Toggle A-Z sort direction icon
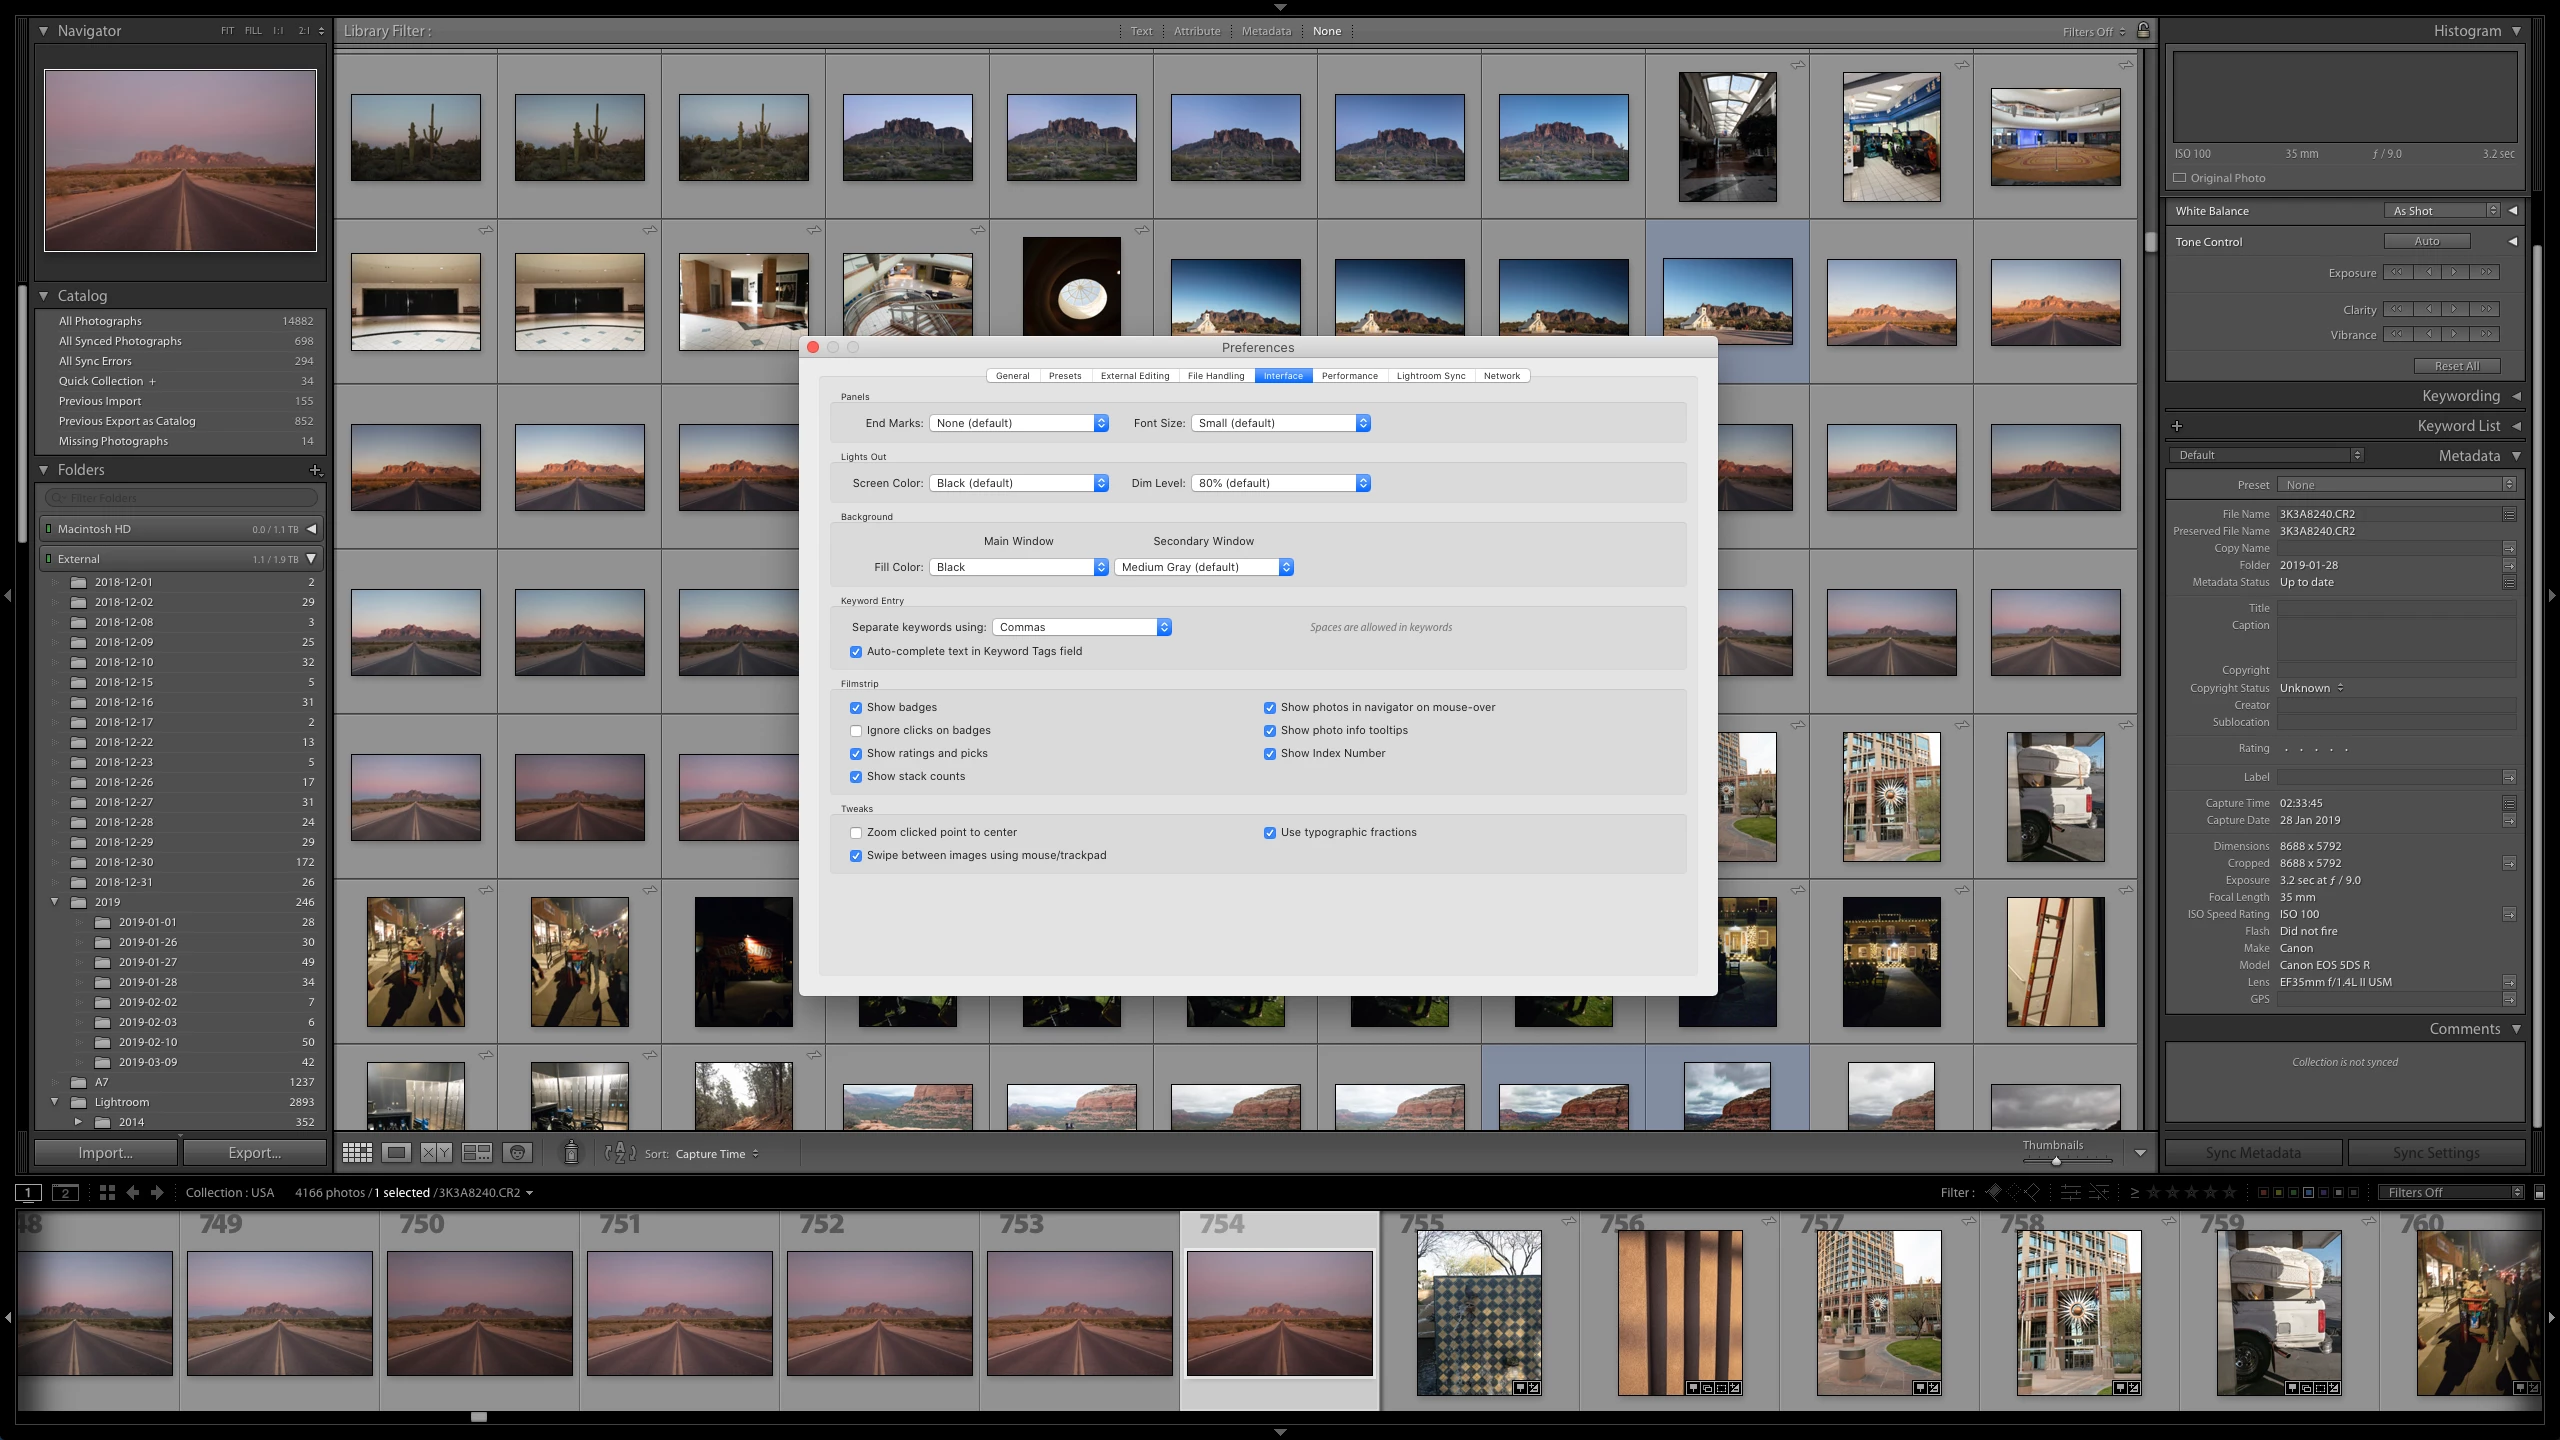Screen dimensions: 2560x1440 pos(620,1153)
